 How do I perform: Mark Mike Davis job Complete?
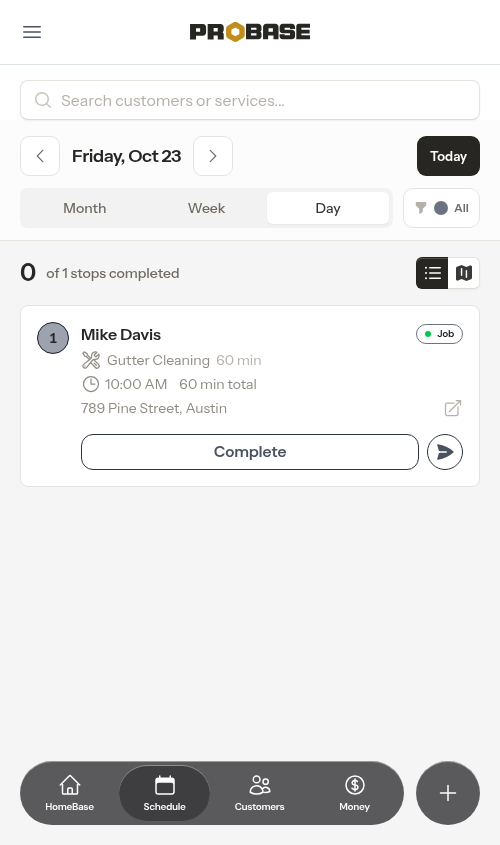[250, 452]
